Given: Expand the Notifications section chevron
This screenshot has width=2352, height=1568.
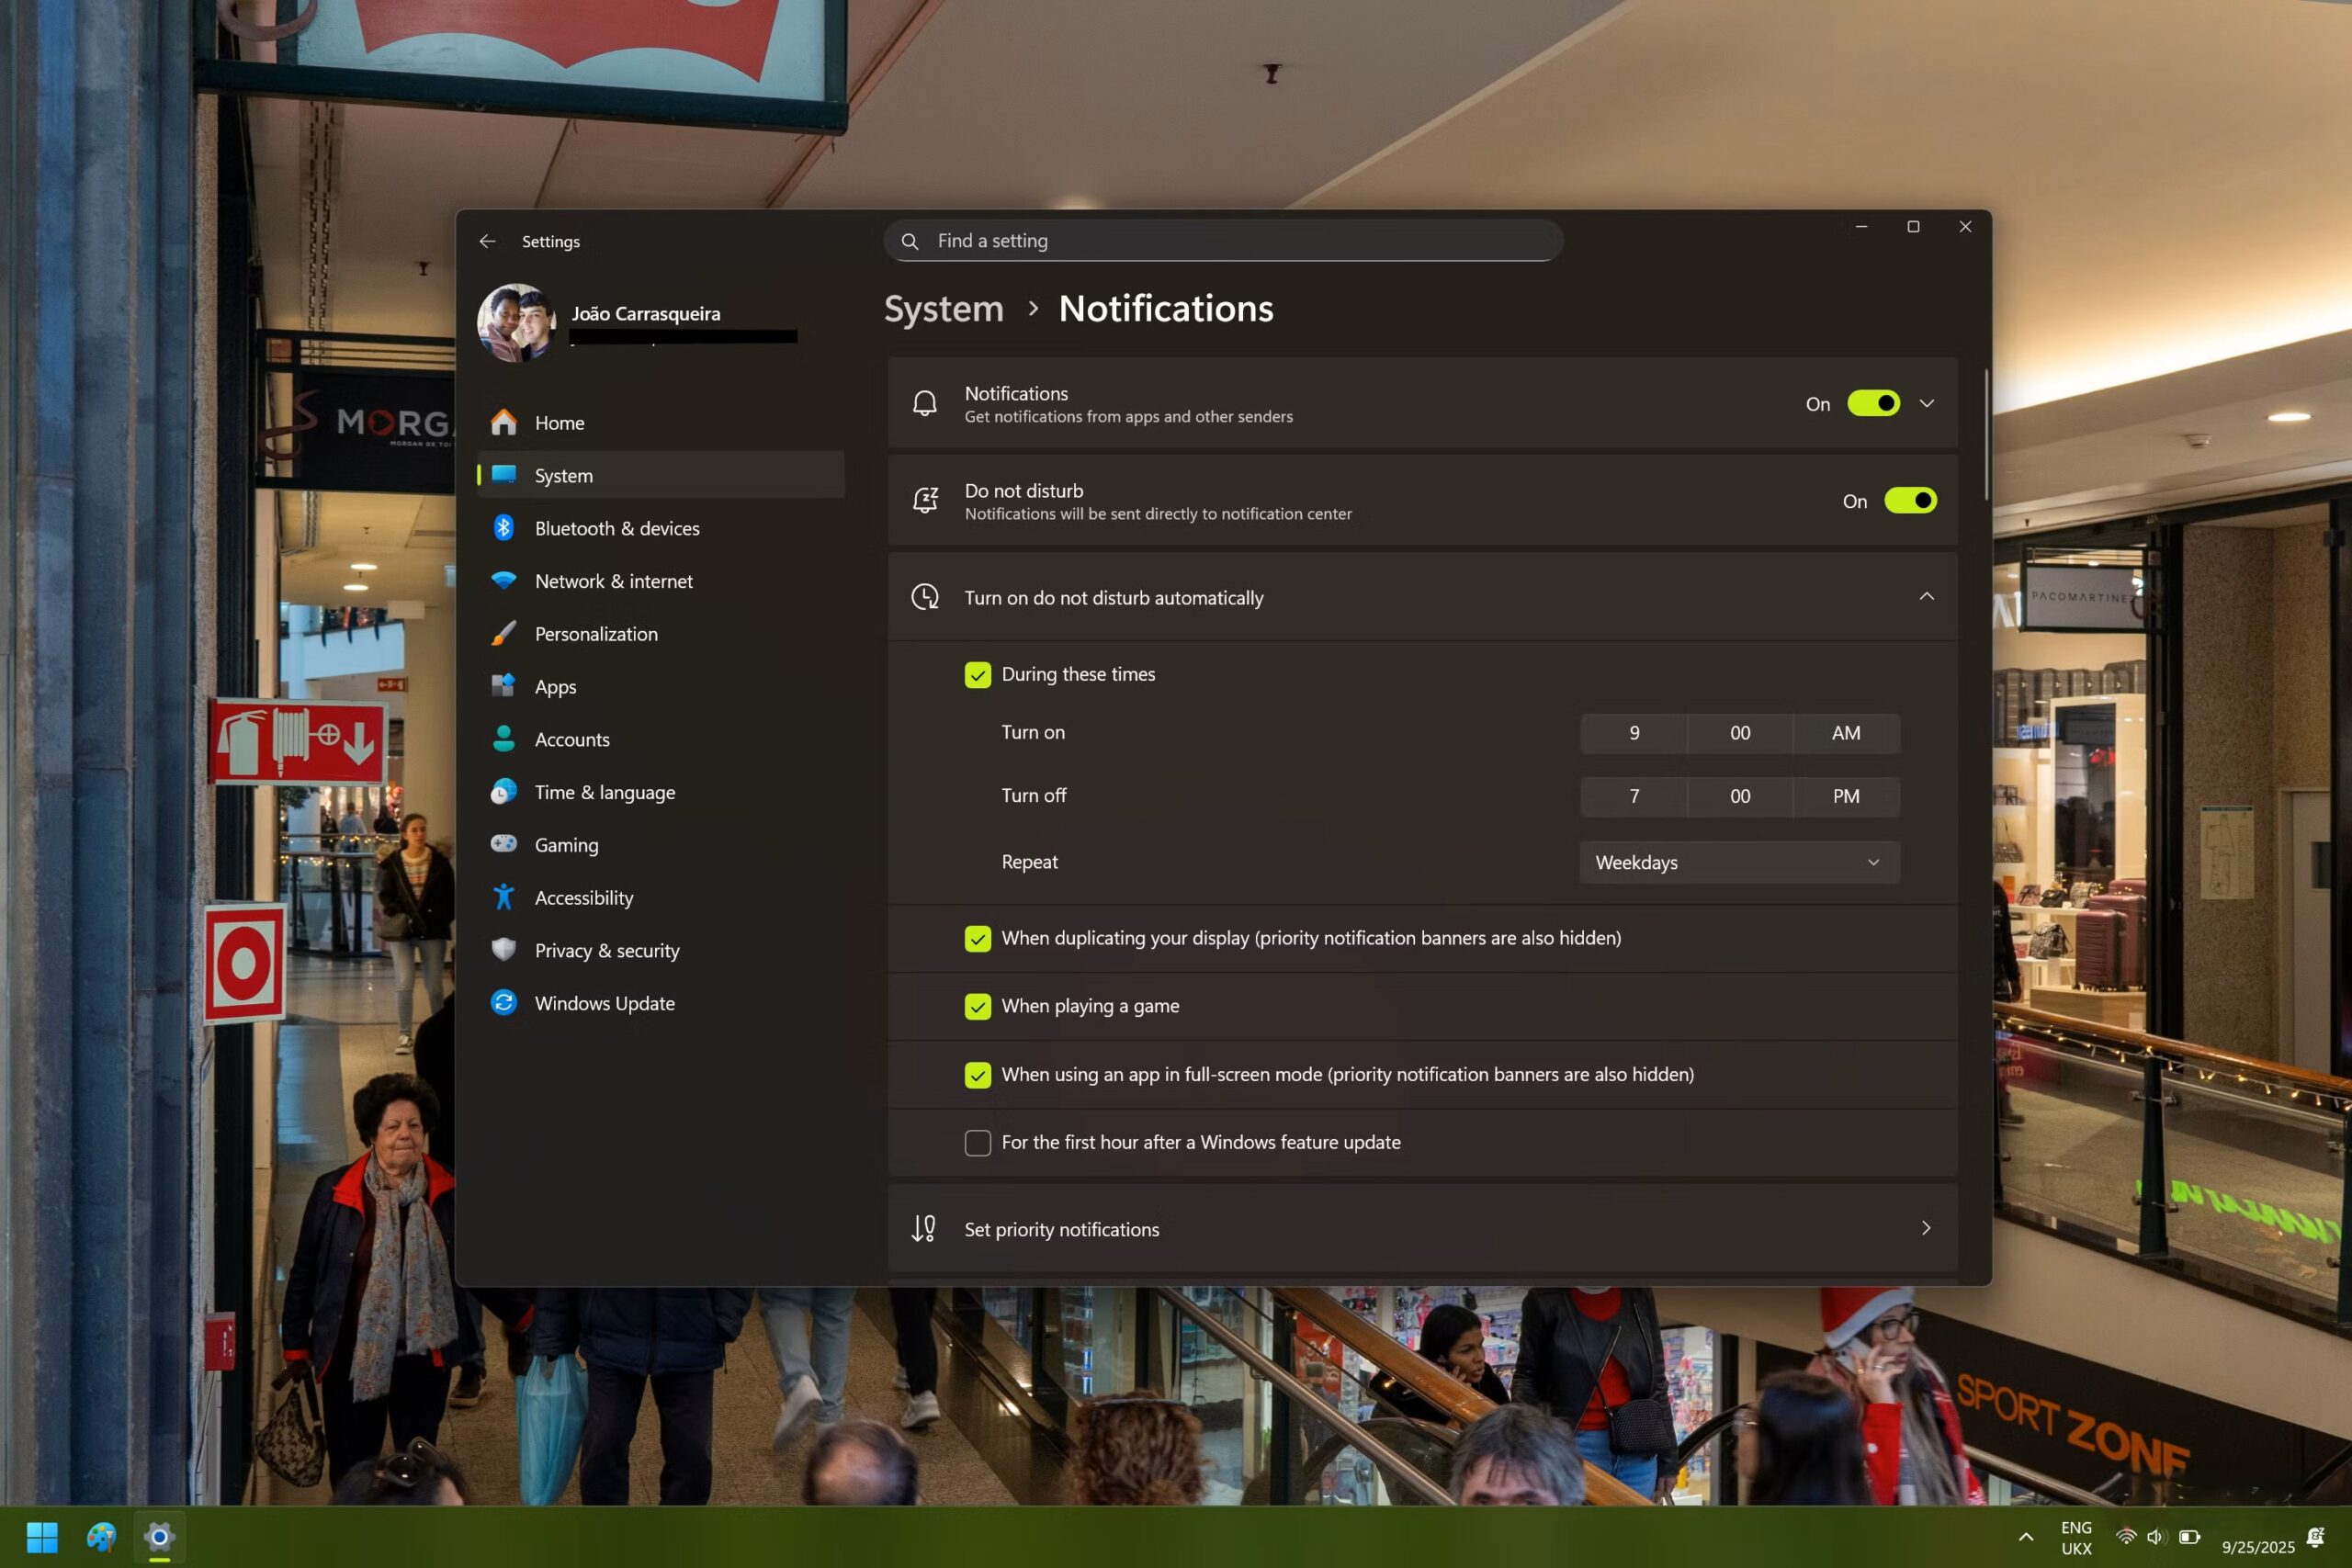Looking at the screenshot, I should click(1926, 404).
